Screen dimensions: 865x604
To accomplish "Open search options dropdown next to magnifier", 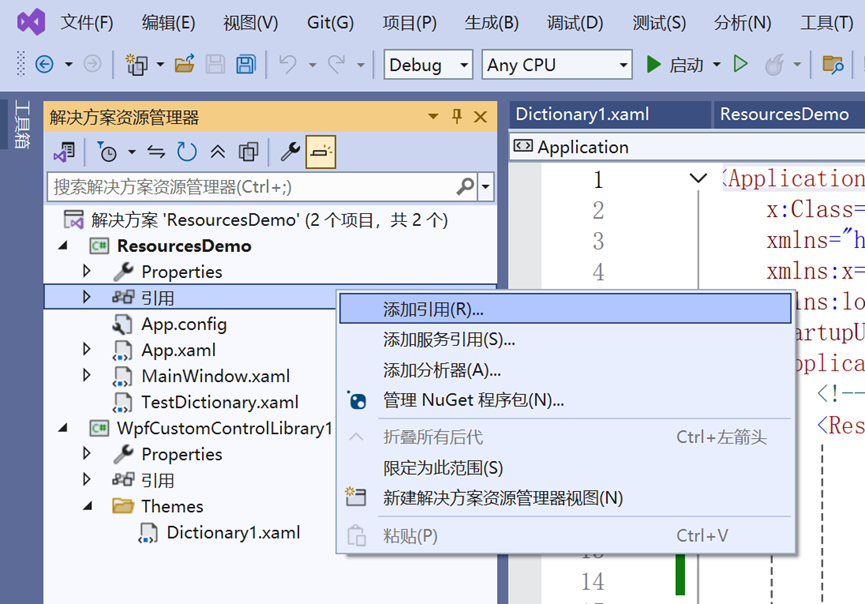I will (x=485, y=187).
